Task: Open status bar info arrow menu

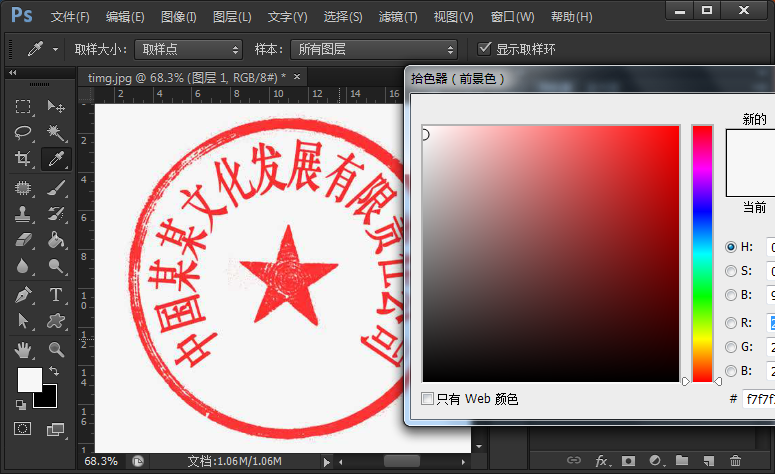Action: [x=326, y=462]
